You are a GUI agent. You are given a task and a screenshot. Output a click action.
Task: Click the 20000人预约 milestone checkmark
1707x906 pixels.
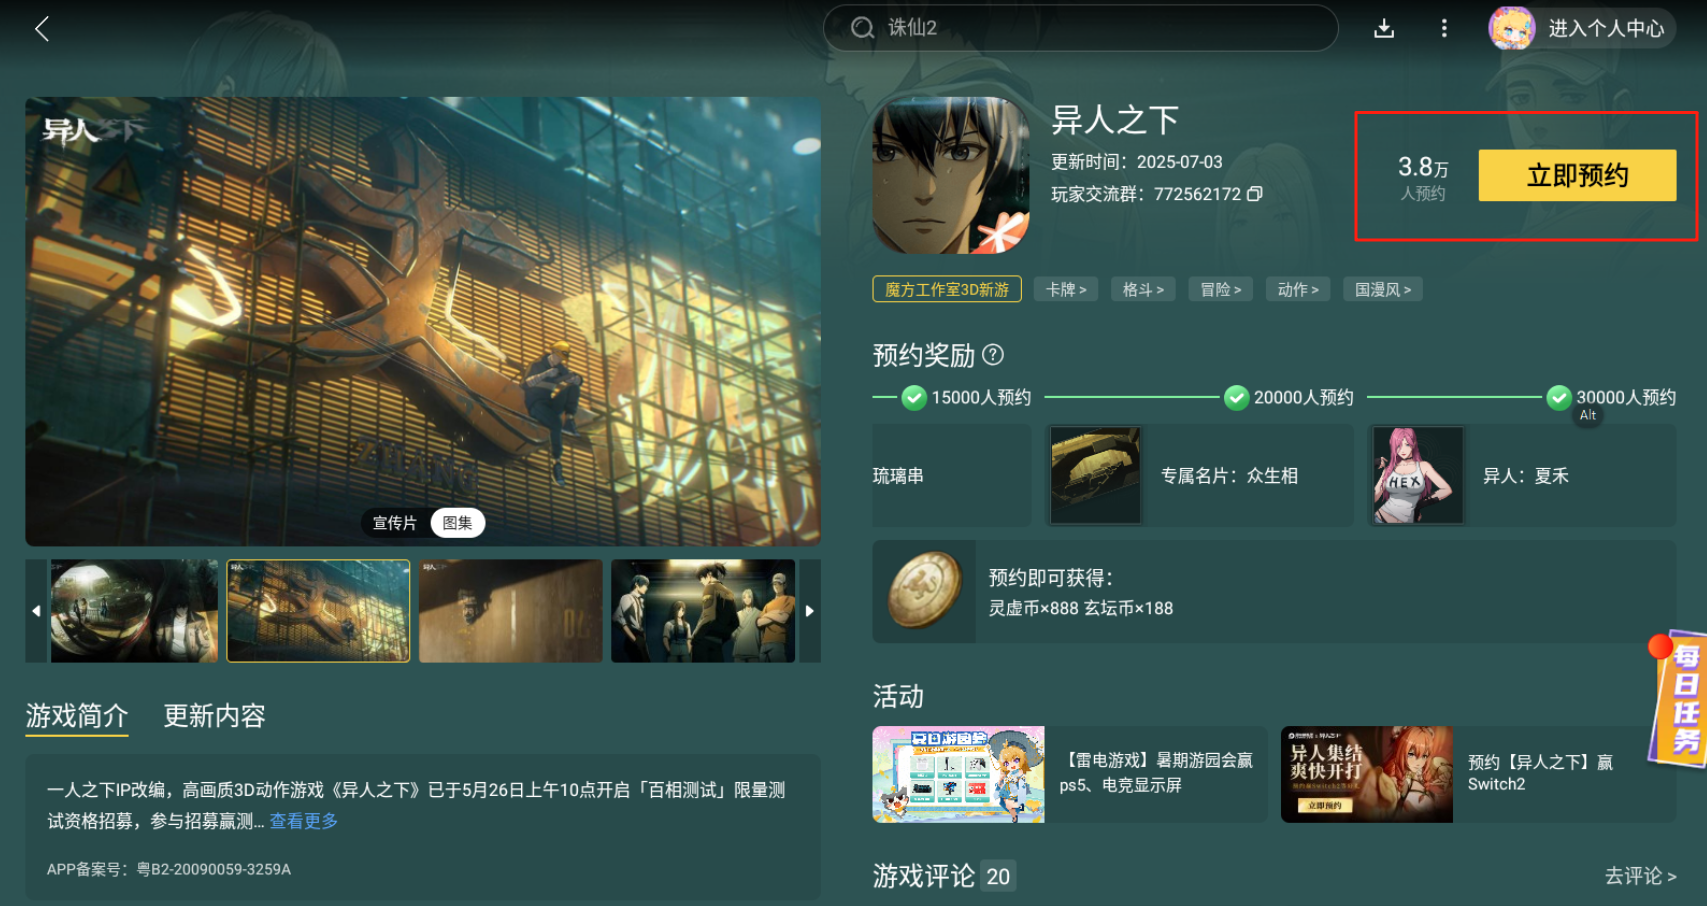point(1237,398)
